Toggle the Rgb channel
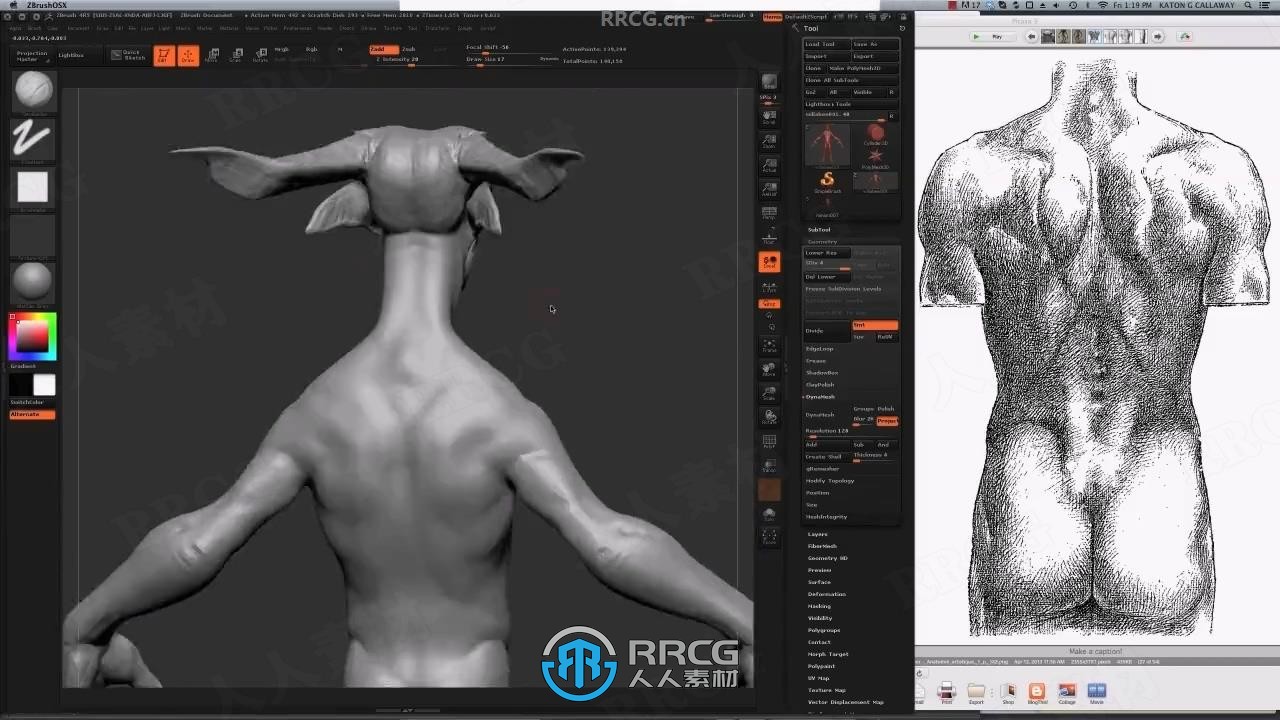 (312, 49)
